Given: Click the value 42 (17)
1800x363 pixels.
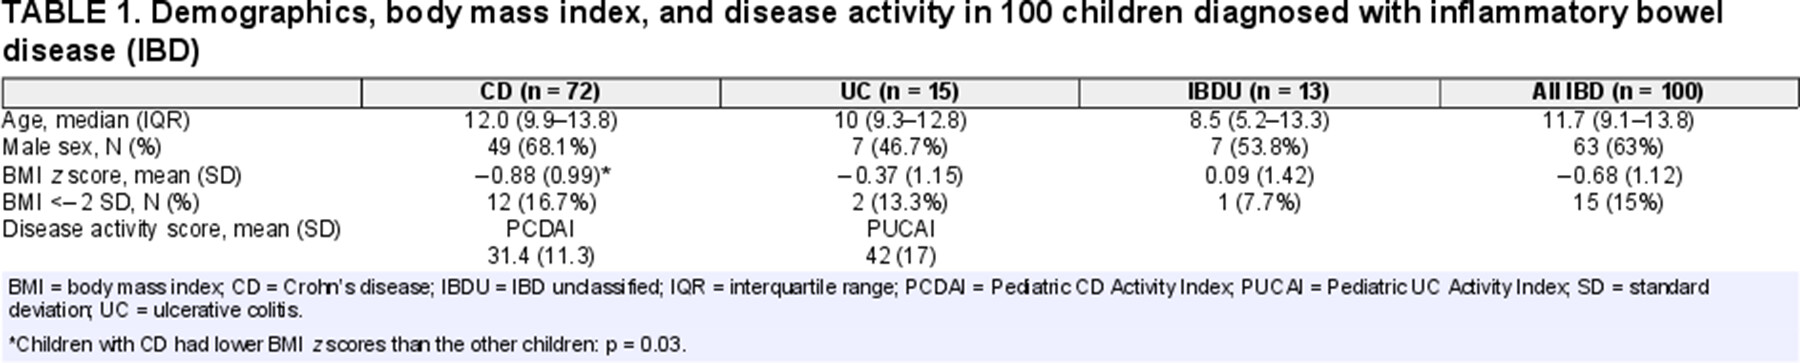Looking at the screenshot, I should pos(900,256).
